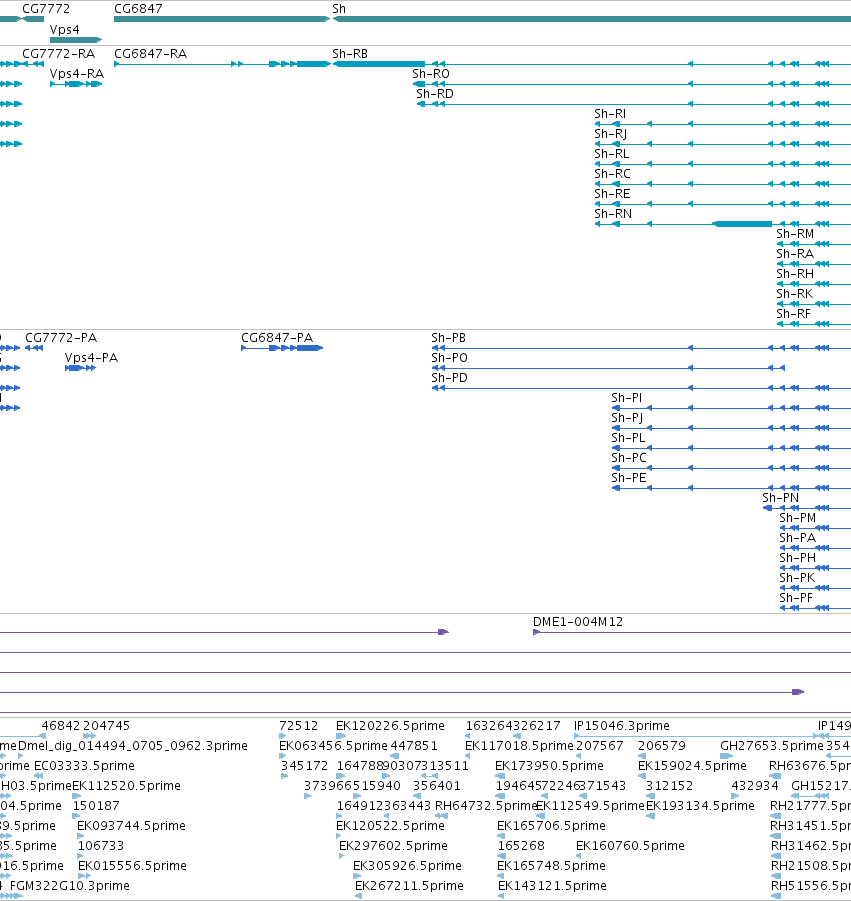The width and height of the screenshot is (851, 901).
Task: Select the Sh-RB transcript exon block
Action: coord(379,64)
